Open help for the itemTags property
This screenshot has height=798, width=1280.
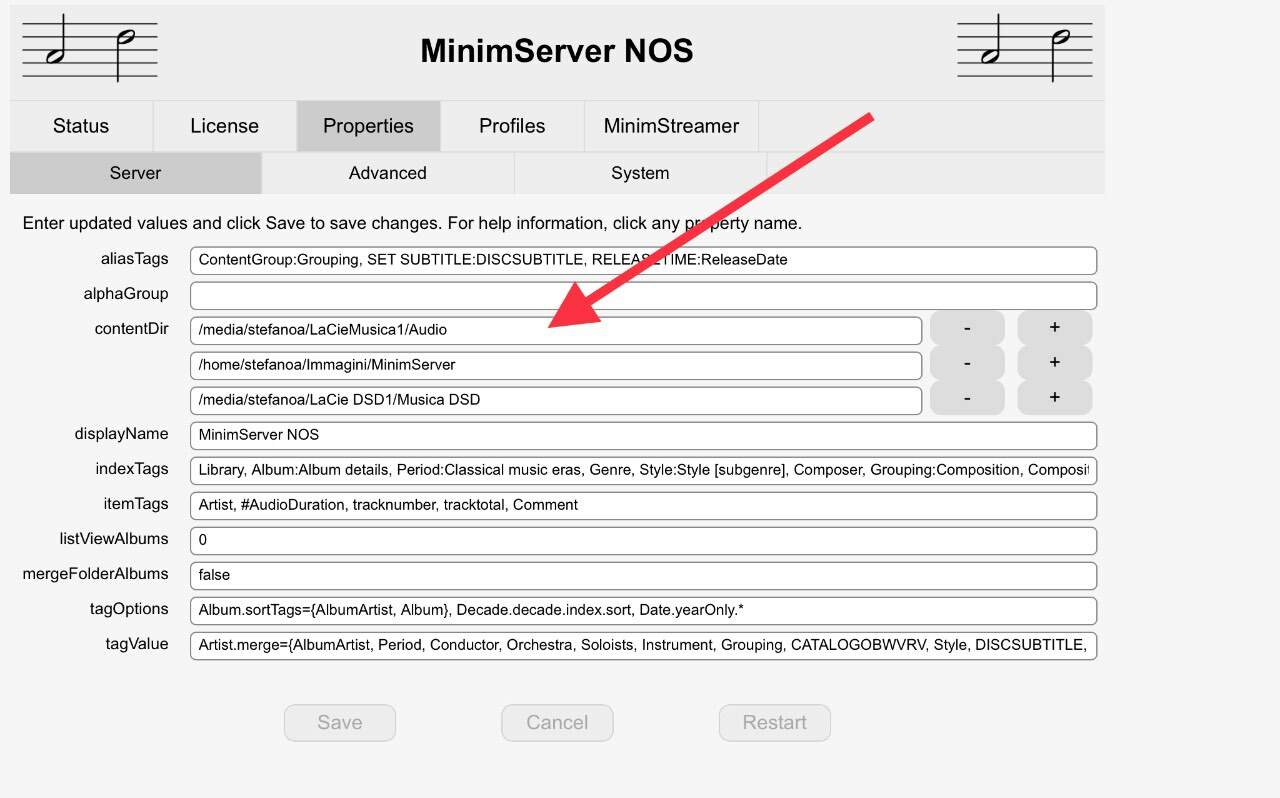point(136,504)
